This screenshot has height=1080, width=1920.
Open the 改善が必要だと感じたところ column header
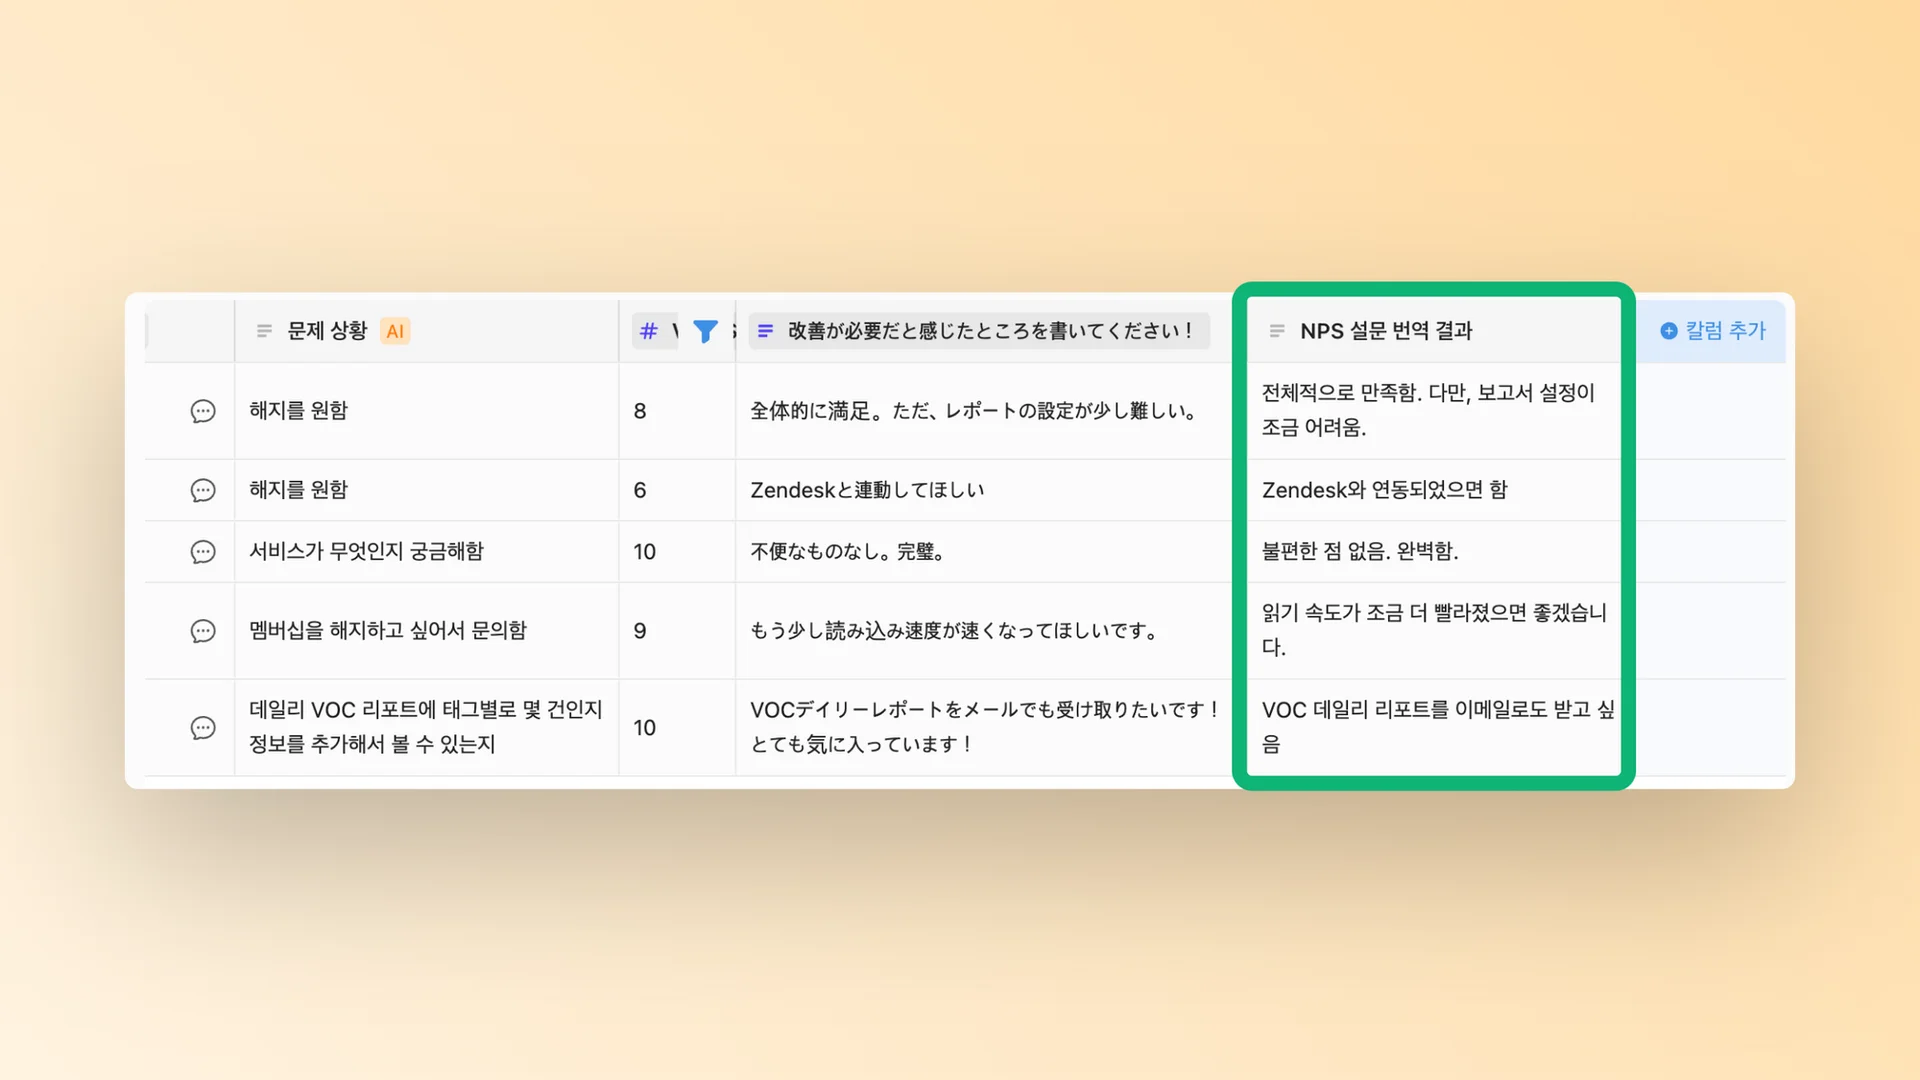[x=988, y=331]
